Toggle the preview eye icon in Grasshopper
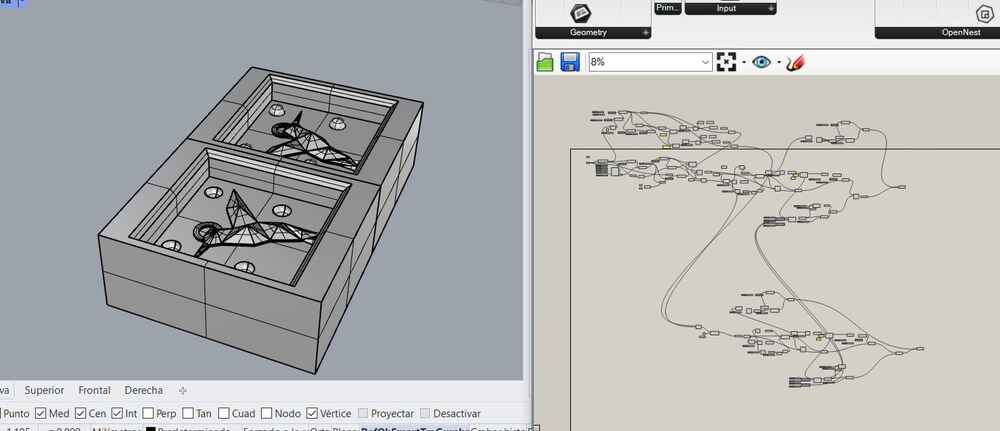 click(761, 62)
